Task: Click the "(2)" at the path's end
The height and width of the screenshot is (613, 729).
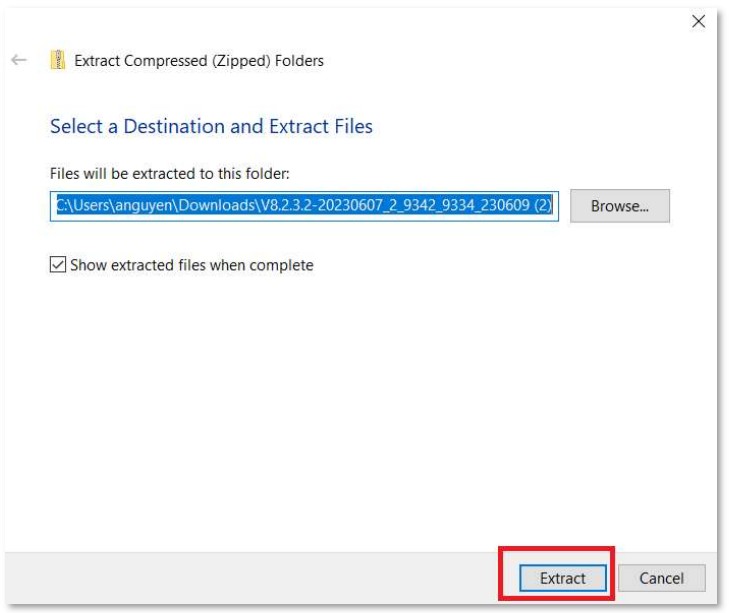Action: (x=540, y=206)
